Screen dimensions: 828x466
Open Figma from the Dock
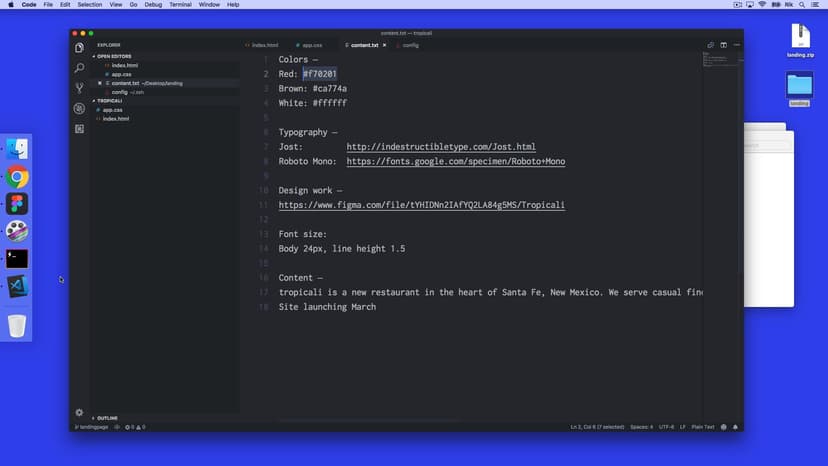(x=17, y=204)
